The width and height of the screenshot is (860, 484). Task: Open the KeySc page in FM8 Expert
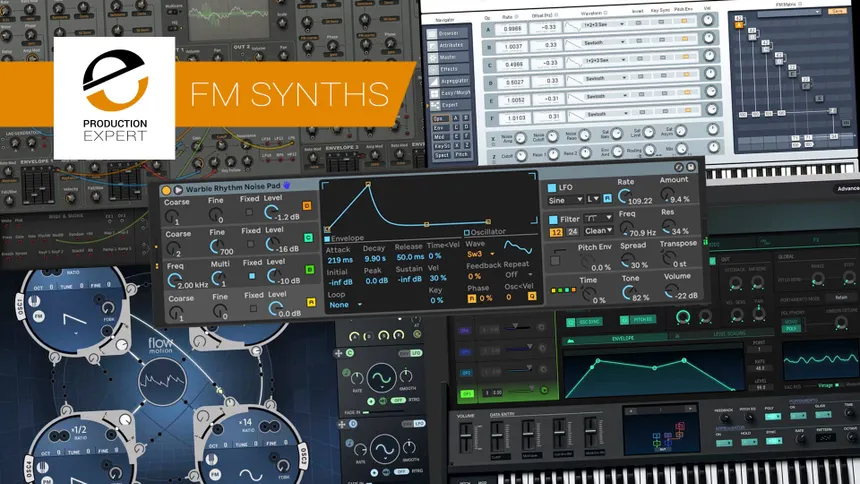tap(442, 146)
